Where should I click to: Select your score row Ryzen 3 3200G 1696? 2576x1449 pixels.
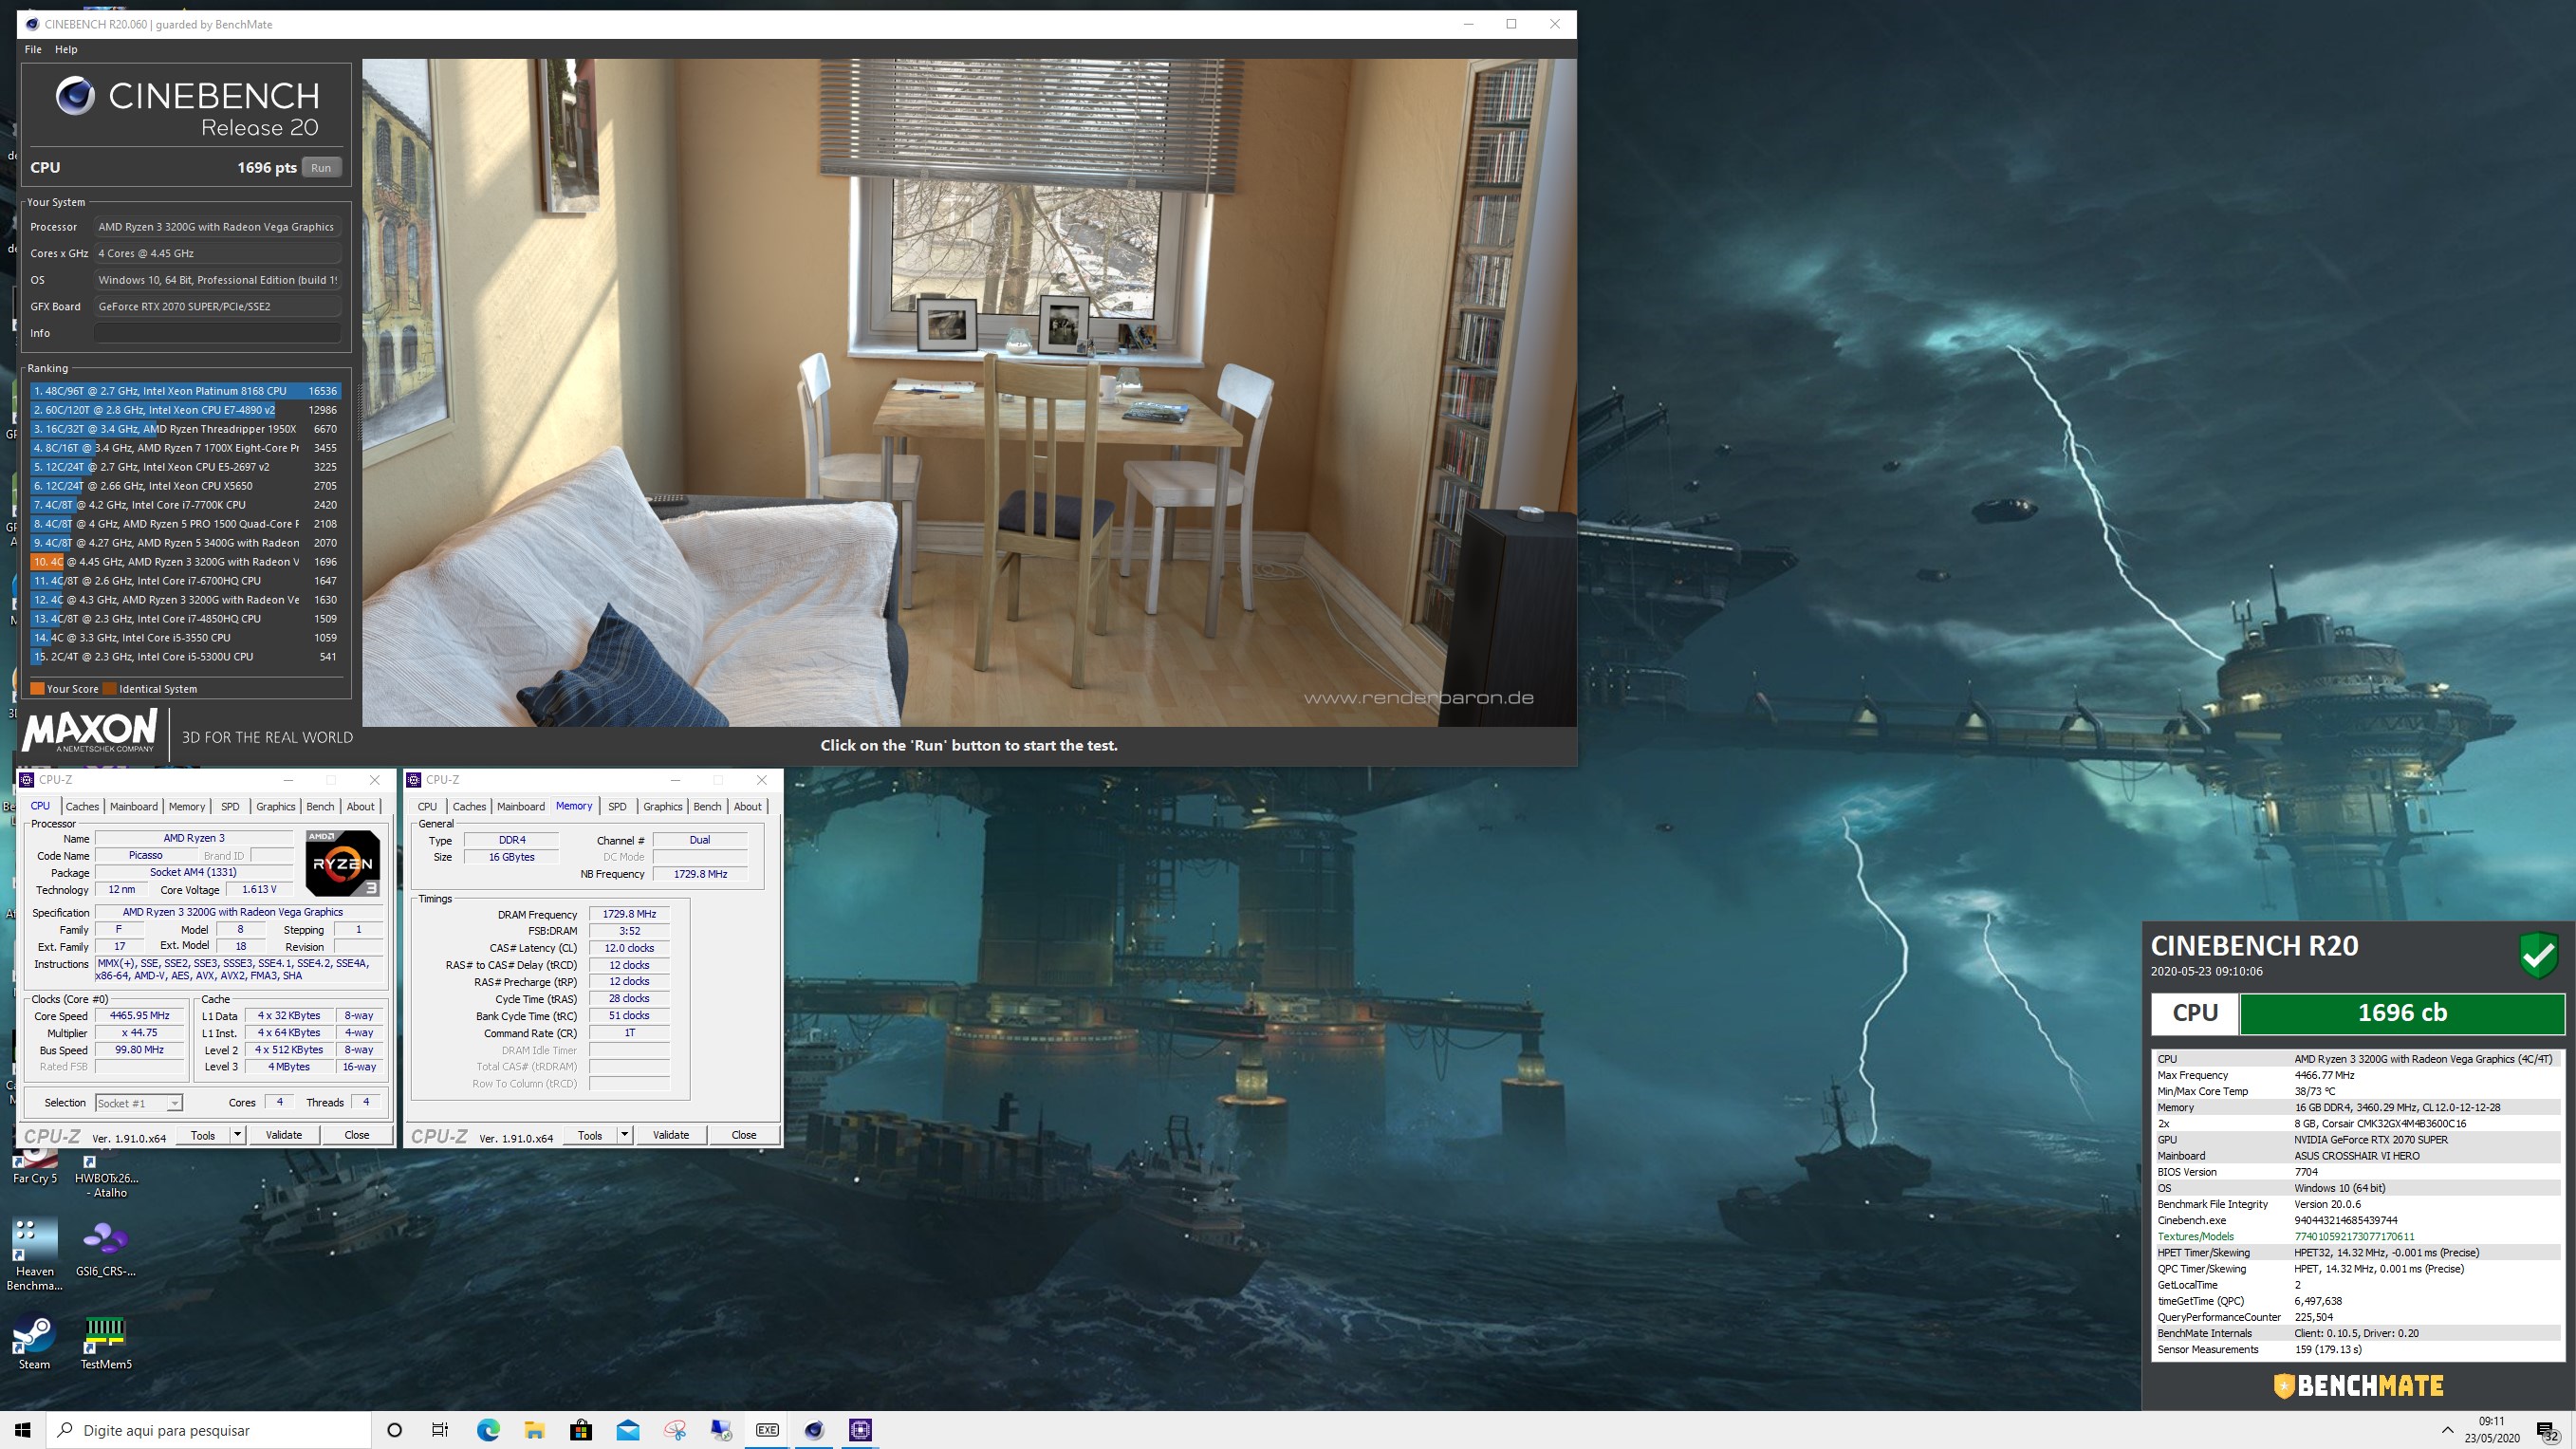(x=186, y=562)
